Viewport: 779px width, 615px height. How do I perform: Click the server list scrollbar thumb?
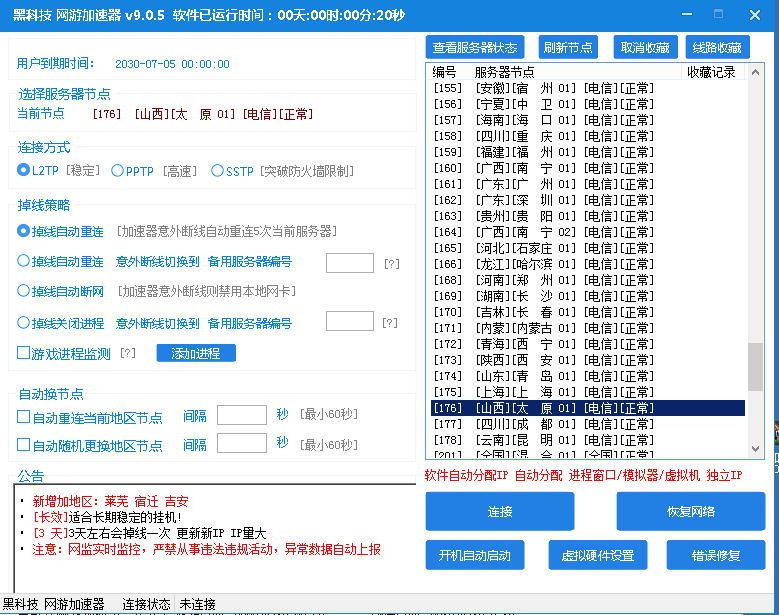pos(755,367)
